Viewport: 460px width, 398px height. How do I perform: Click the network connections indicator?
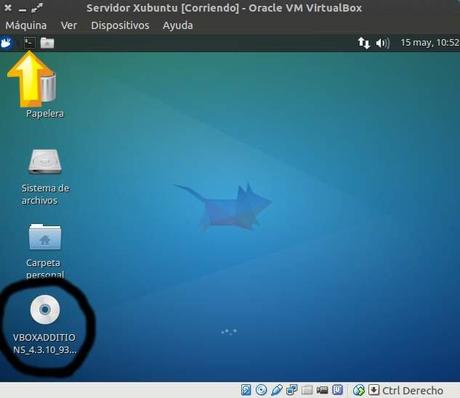tap(363, 43)
